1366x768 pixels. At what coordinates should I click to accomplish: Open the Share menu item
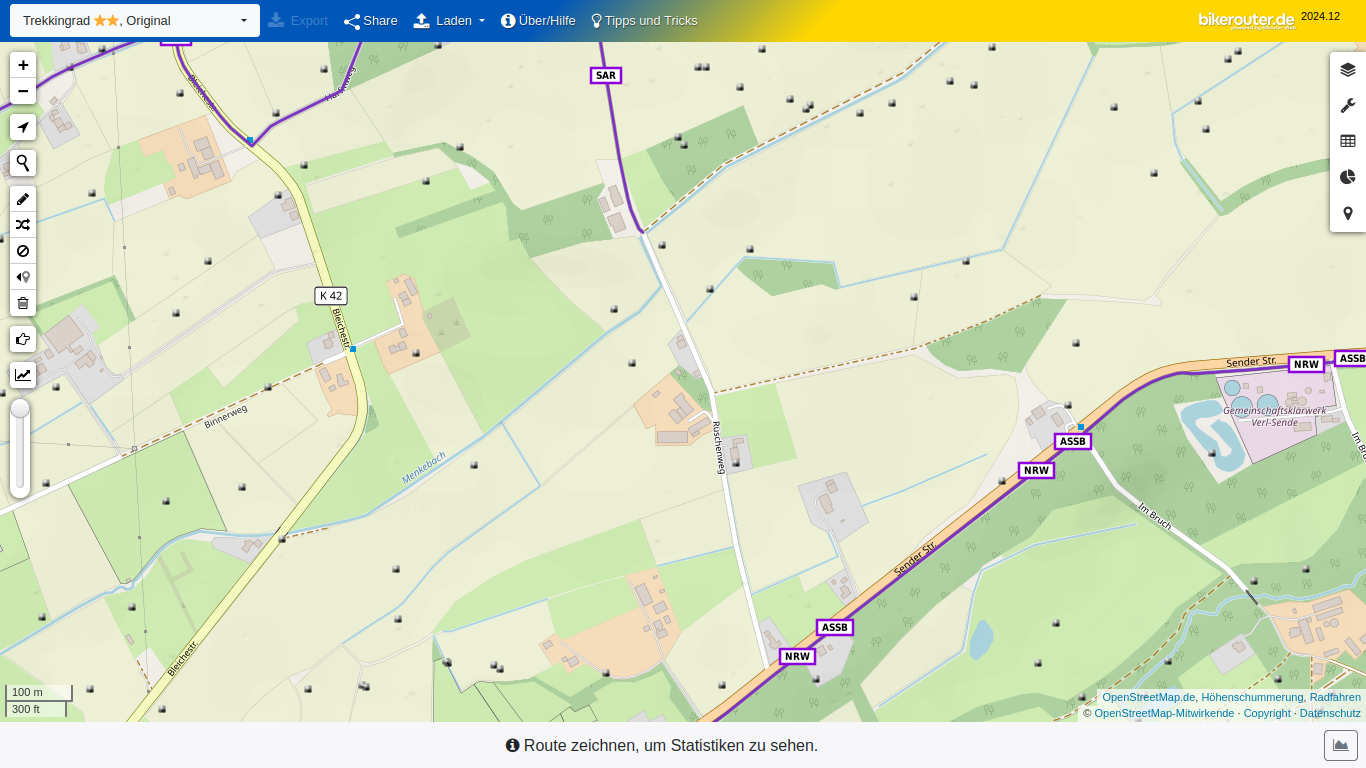click(x=370, y=21)
